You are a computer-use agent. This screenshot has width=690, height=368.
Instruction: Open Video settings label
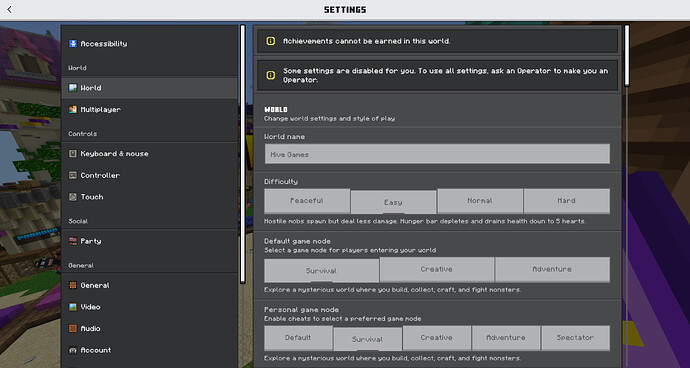pyautogui.click(x=90, y=307)
